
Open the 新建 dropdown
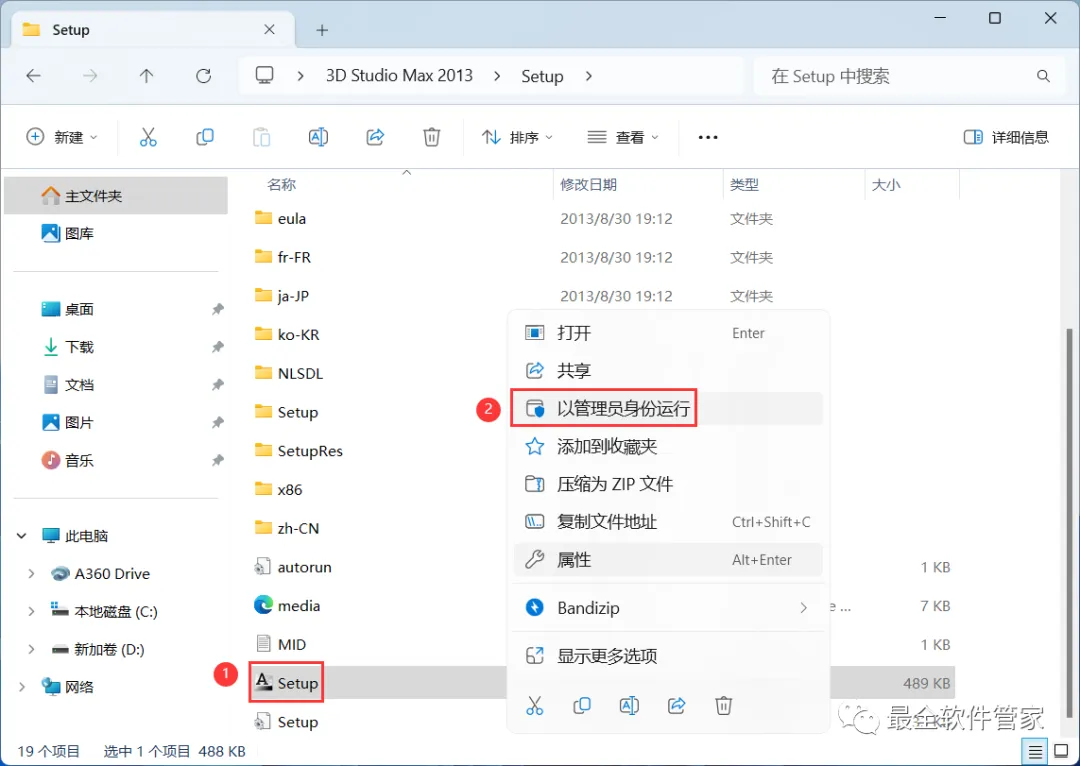pos(62,137)
